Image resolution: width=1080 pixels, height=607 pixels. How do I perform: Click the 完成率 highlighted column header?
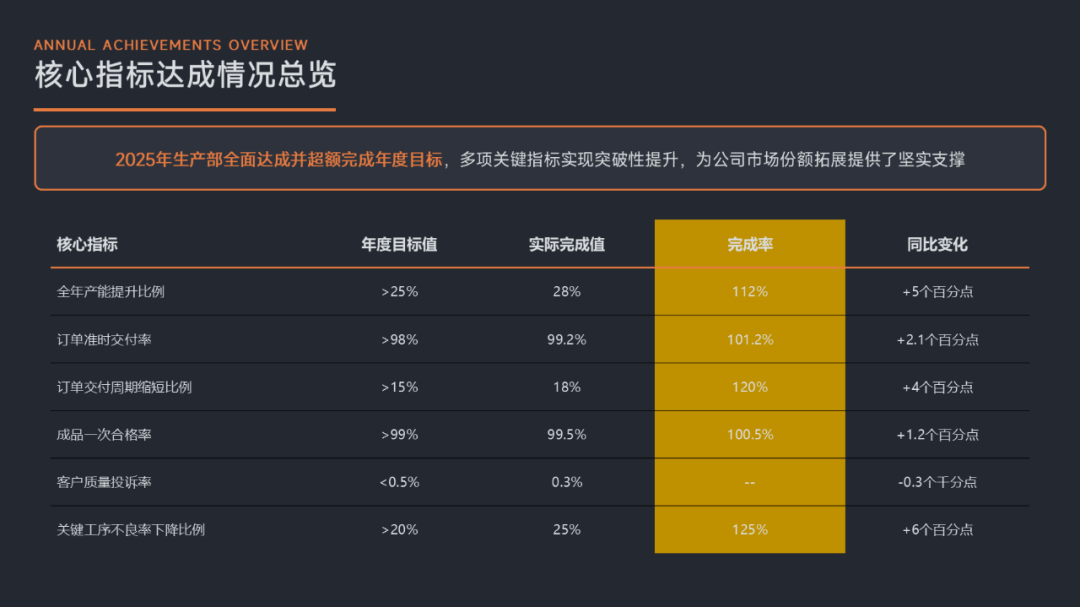(x=749, y=245)
